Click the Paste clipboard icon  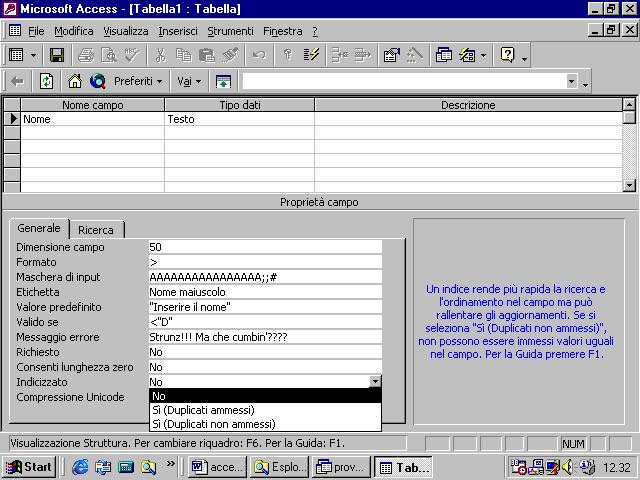[x=207, y=55]
